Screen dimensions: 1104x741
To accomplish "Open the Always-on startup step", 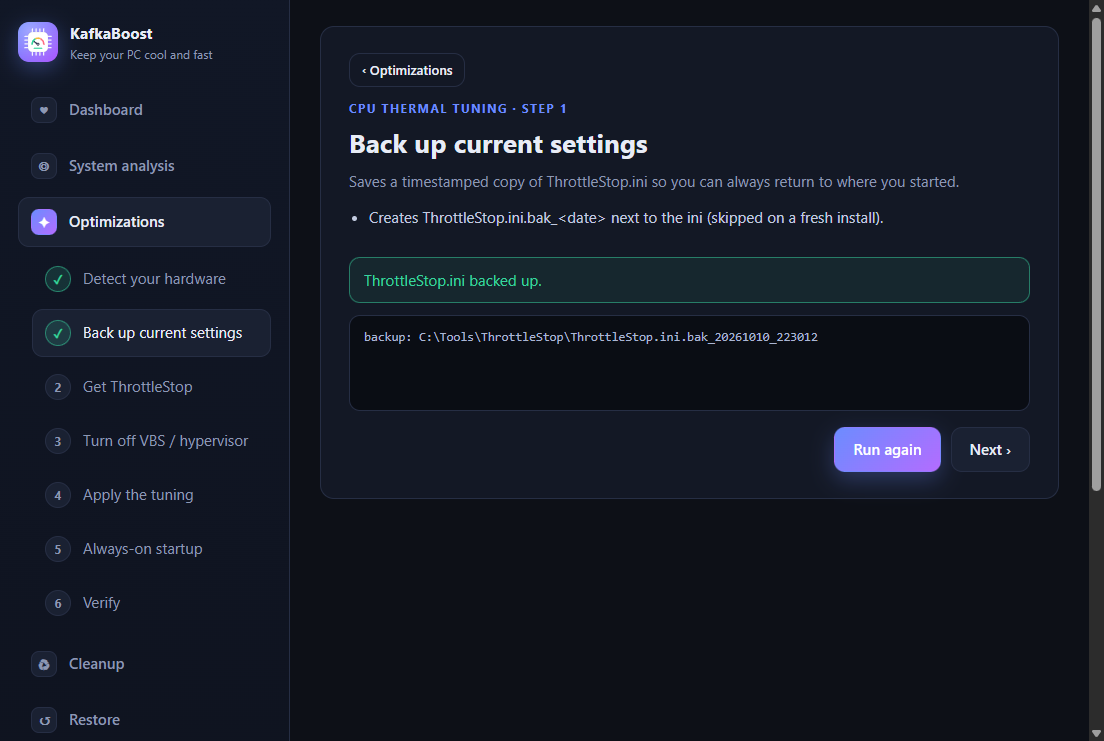I will tap(151, 549).
